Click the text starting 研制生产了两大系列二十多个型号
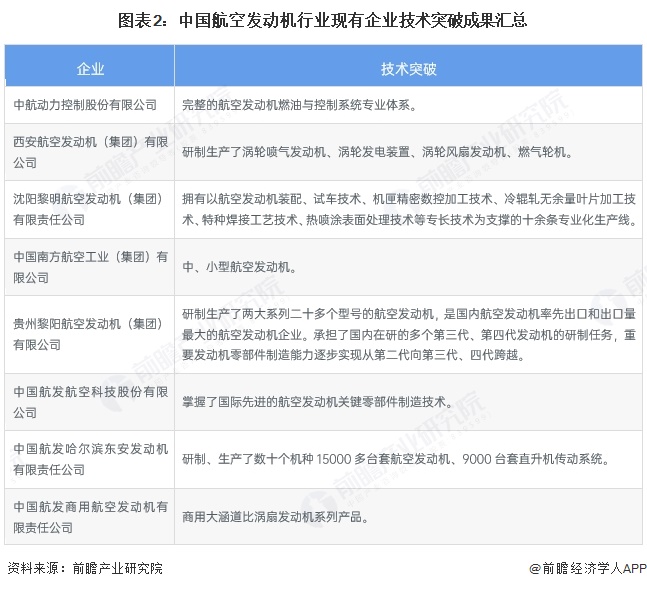Screen dimensions: 647x589 pyautogui.click(x=409, y=334)
